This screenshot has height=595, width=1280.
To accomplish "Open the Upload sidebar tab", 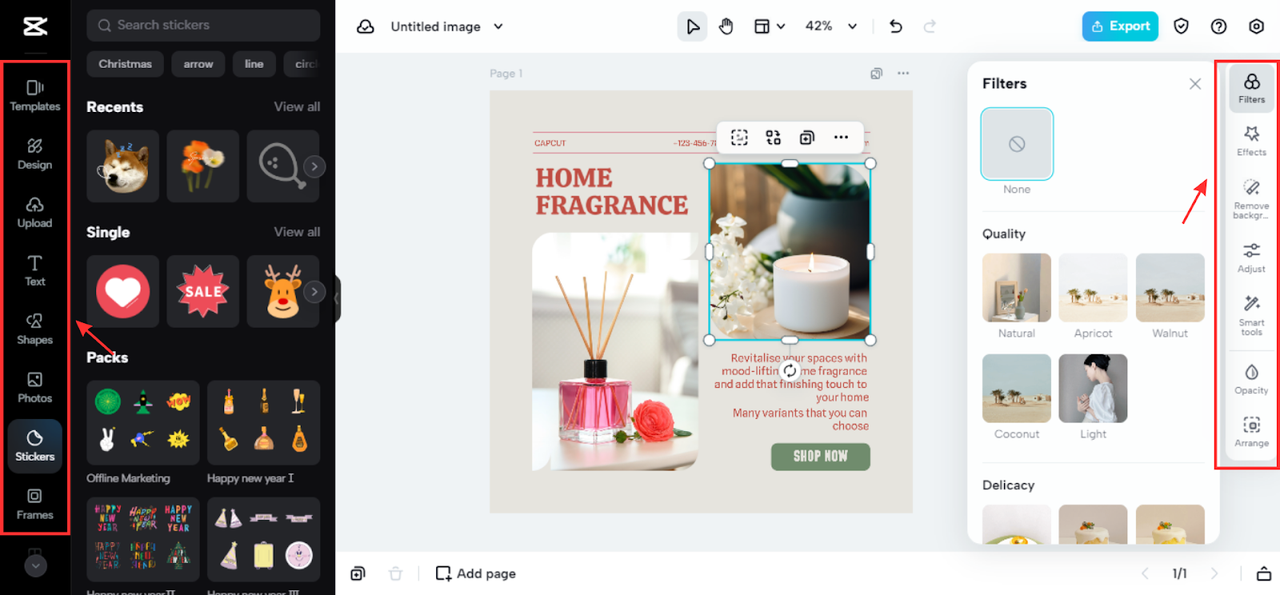I will [35, 212].
